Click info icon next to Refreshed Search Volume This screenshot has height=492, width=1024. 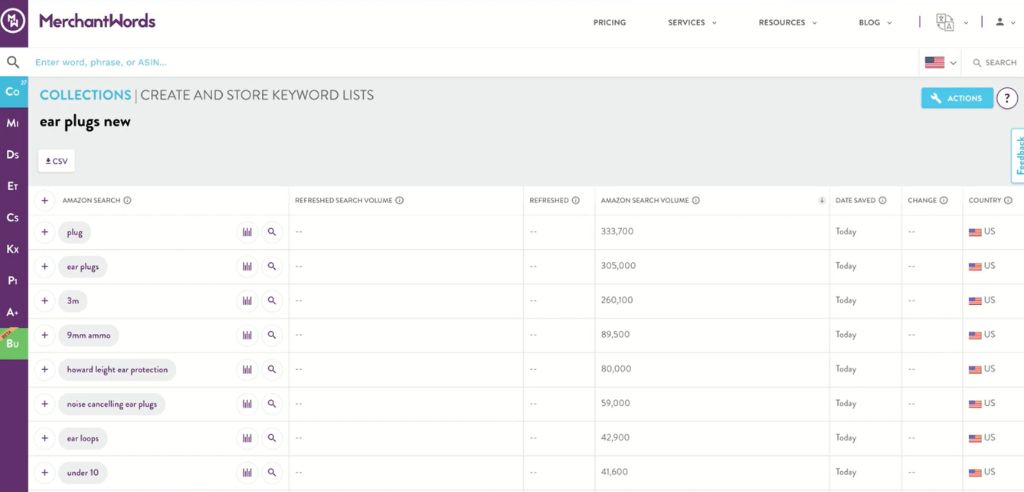point(400,201)
